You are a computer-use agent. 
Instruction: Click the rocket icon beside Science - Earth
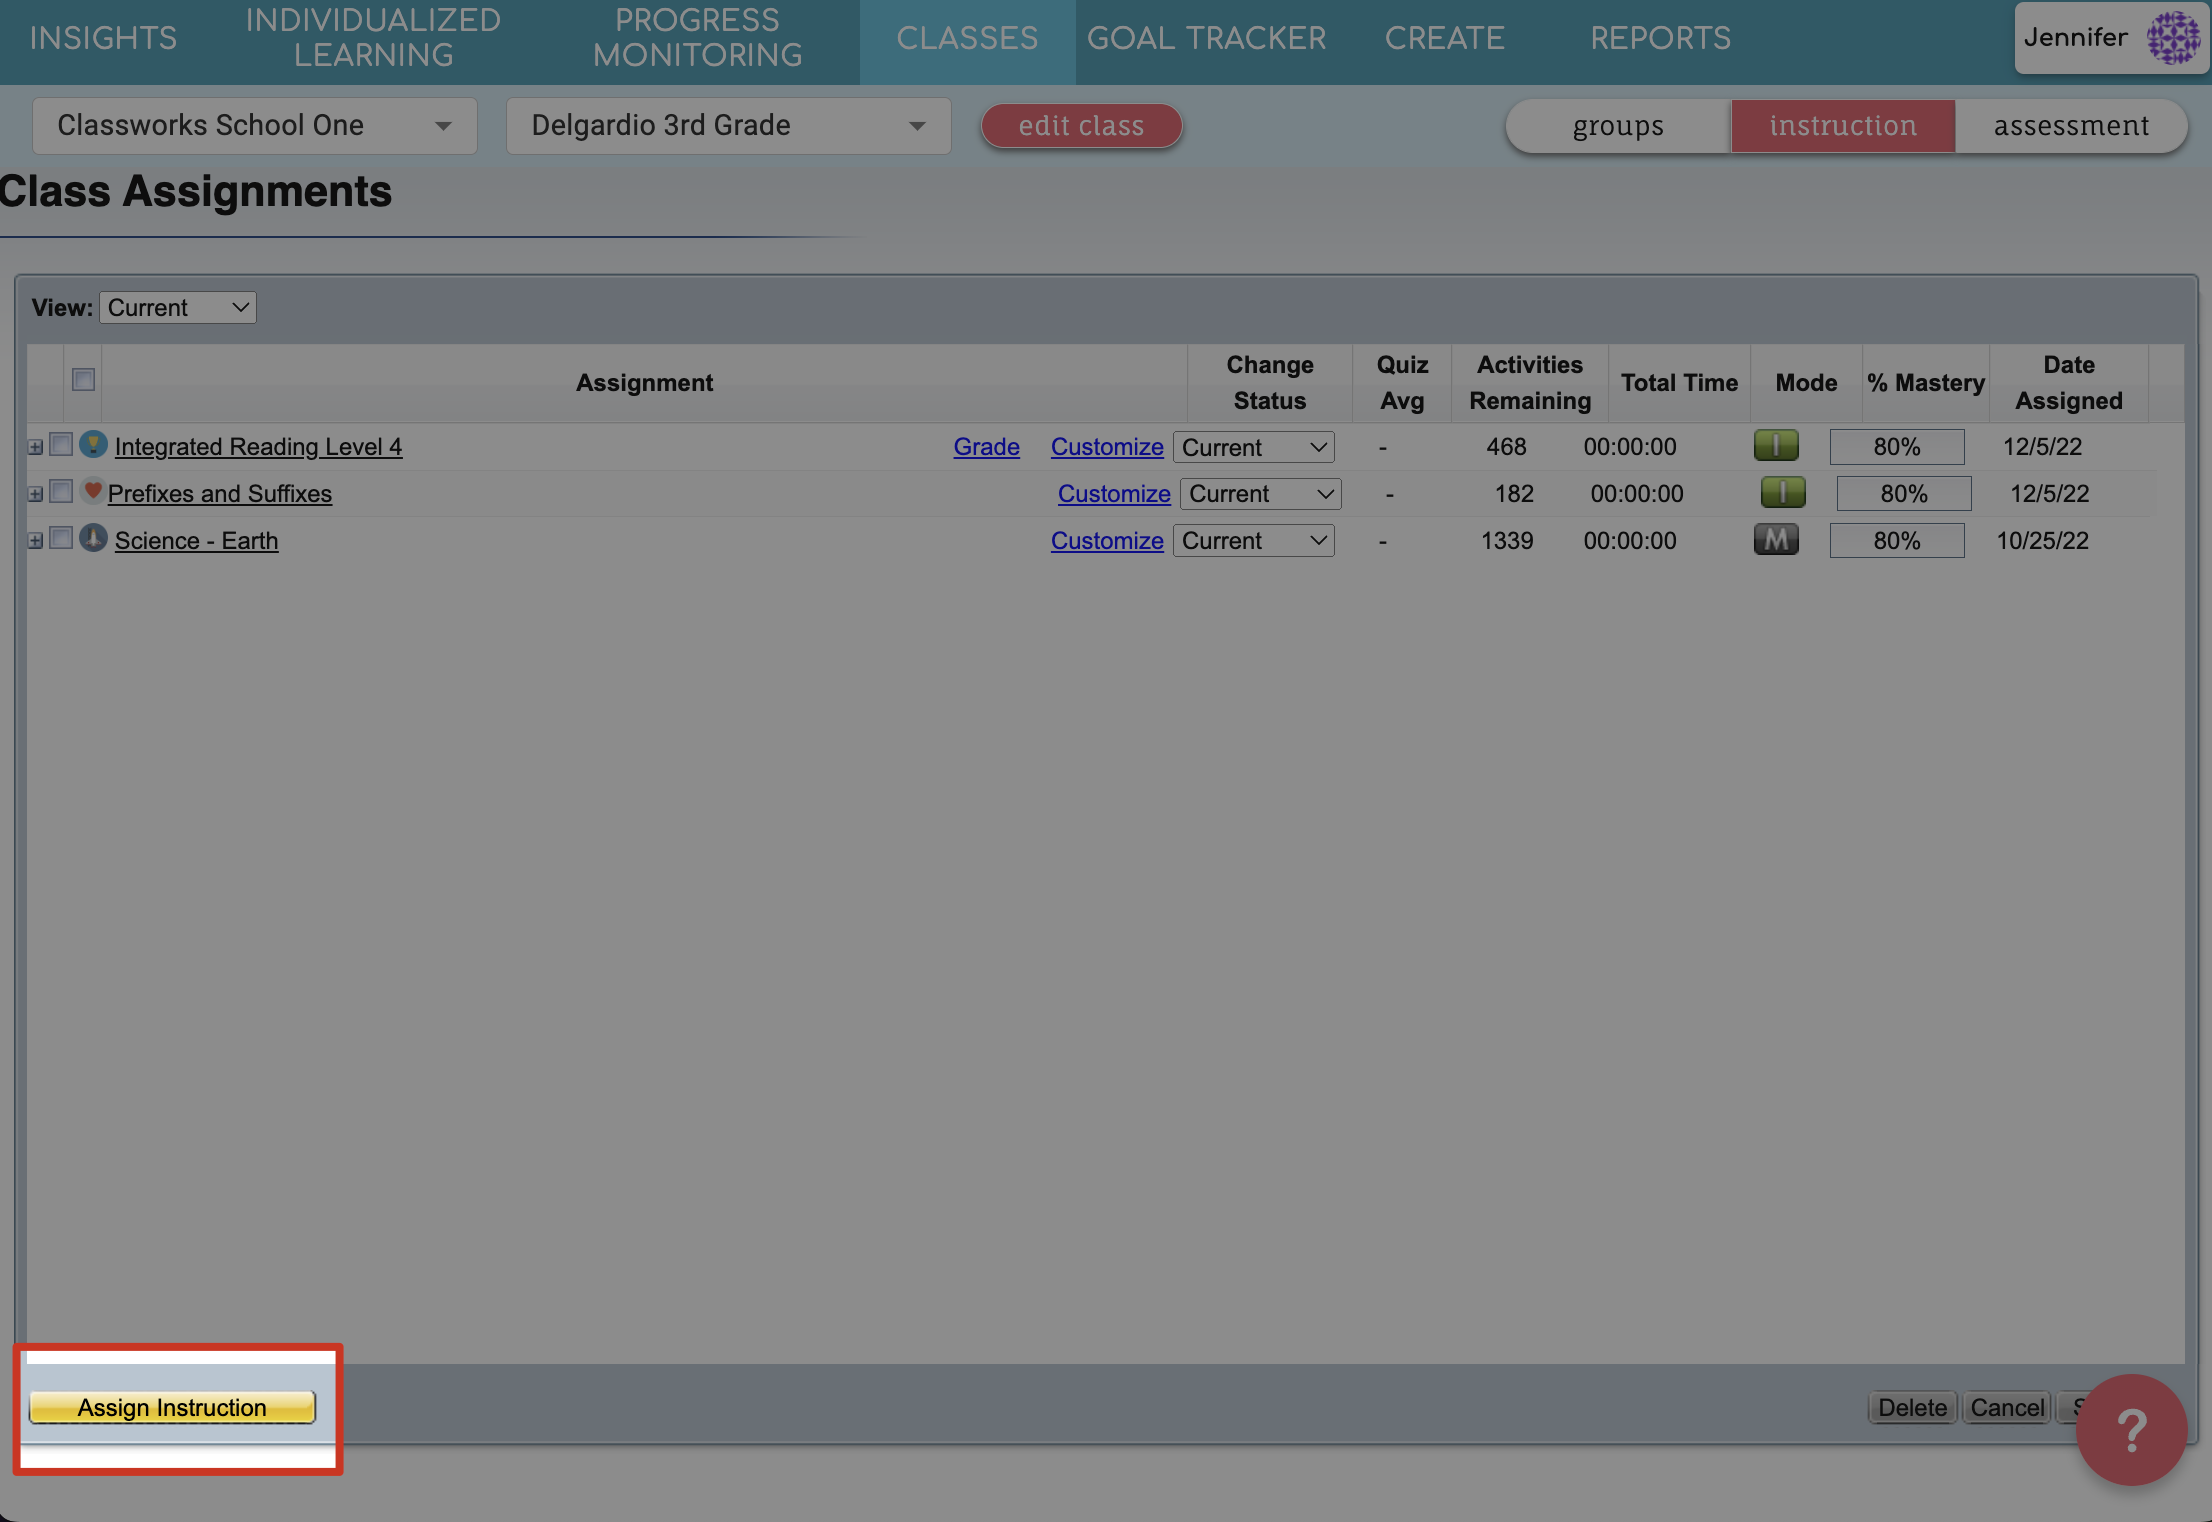91,539
